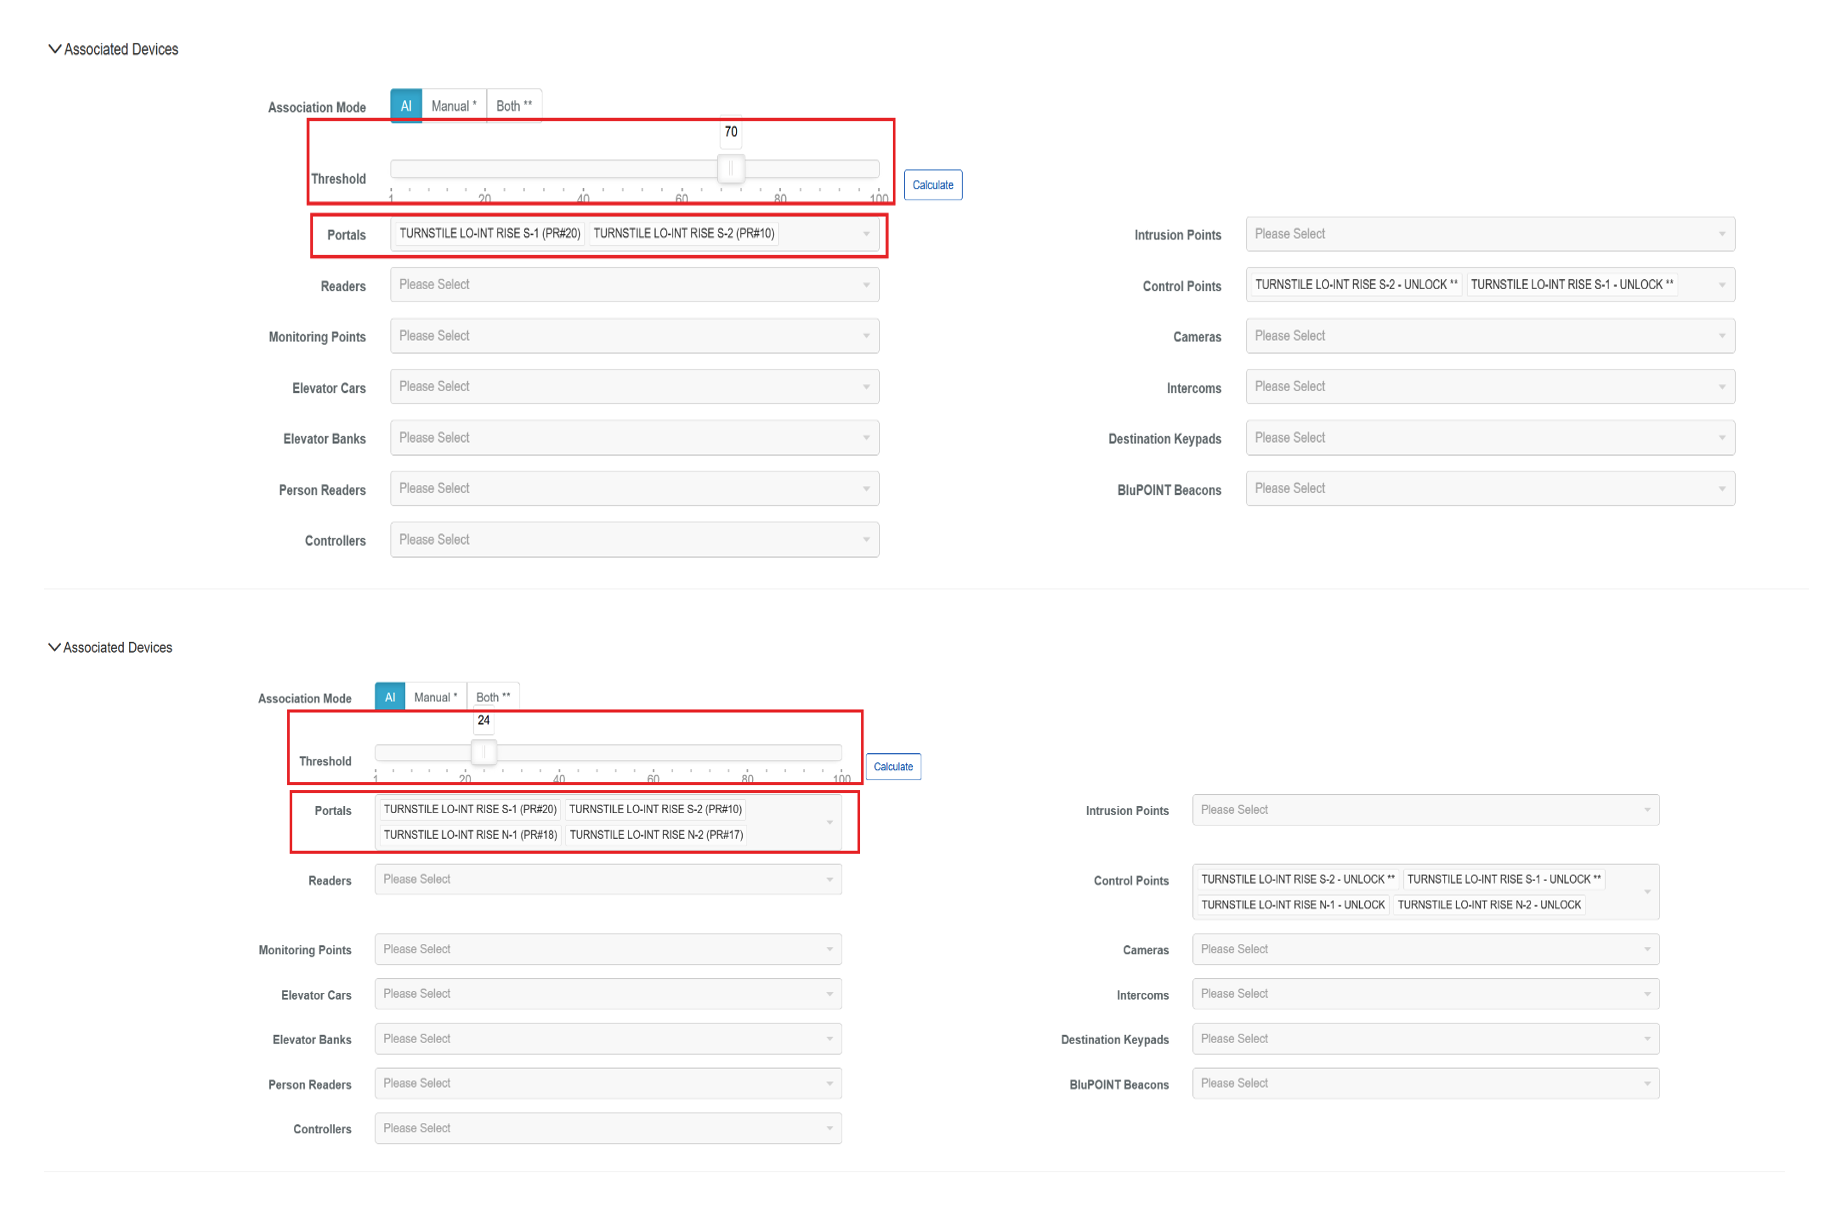
Task: Select Both mode in lower Association Mode
Action: click(493, 696)
